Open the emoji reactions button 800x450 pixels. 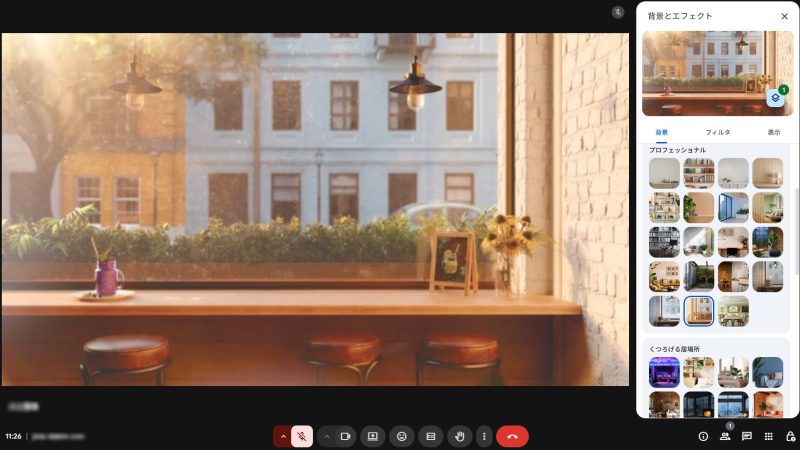point(402,436)
